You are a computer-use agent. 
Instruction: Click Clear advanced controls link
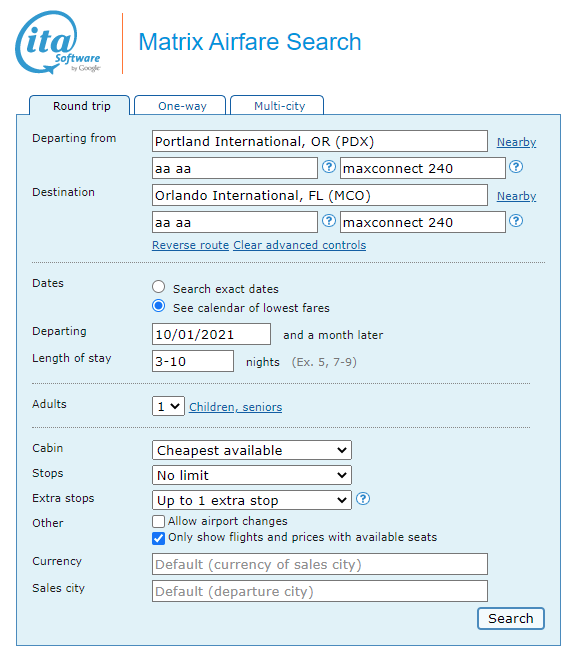point(300,245)
